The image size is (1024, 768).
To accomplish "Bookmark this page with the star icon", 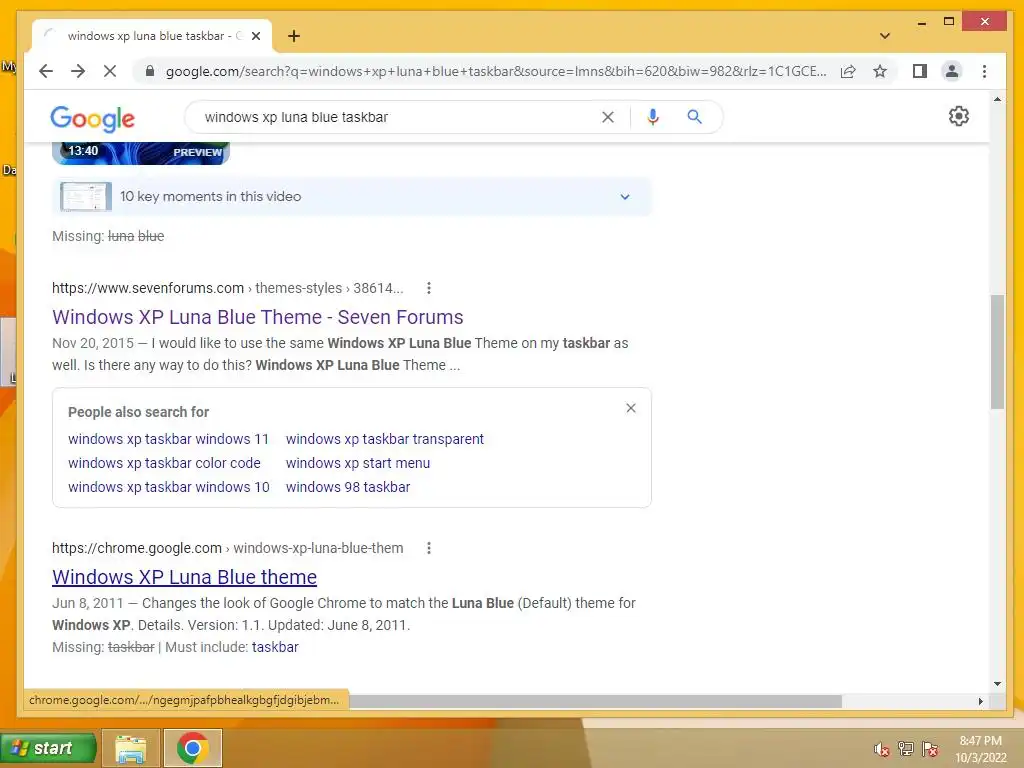I will [880, 71].
